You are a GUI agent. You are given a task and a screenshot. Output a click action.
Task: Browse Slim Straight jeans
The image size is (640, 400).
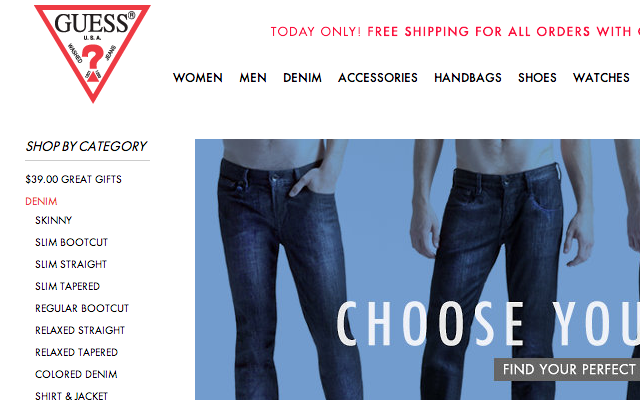click(71, 264)
